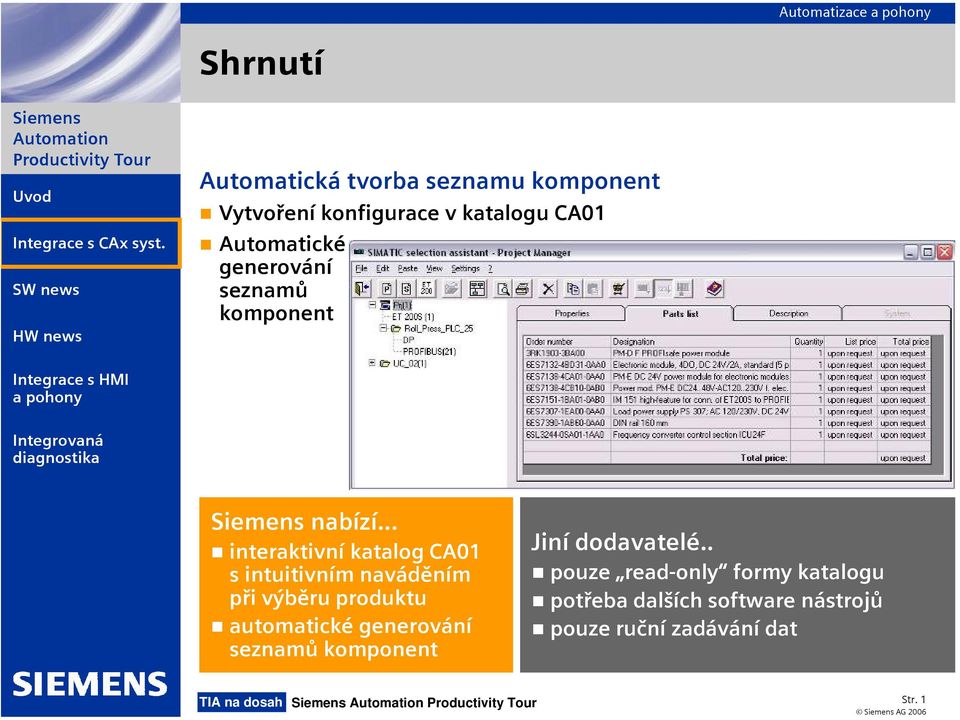Select order number 6ES7151-1BA01-0AB0 cell

coord(568,400)
